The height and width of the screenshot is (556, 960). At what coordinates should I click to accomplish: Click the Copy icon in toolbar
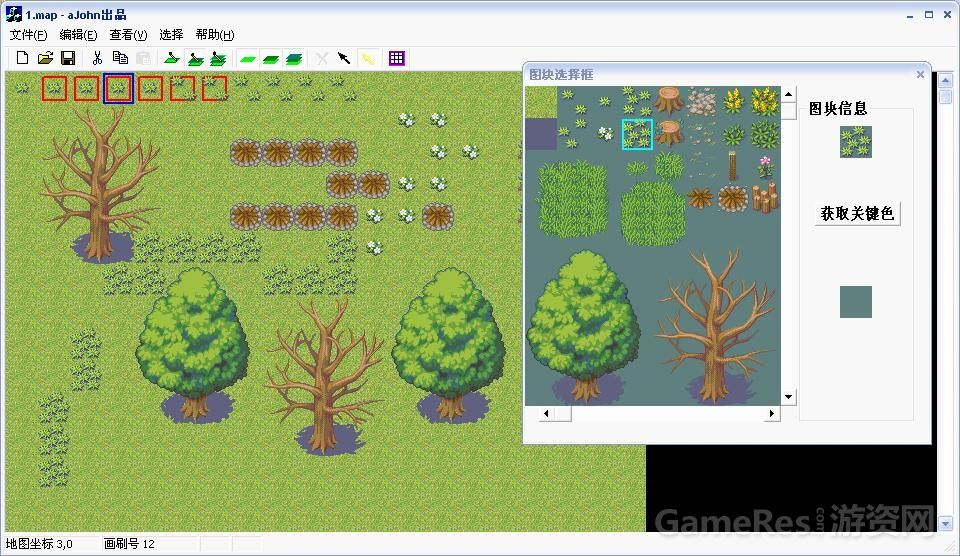tap(120, 58)
